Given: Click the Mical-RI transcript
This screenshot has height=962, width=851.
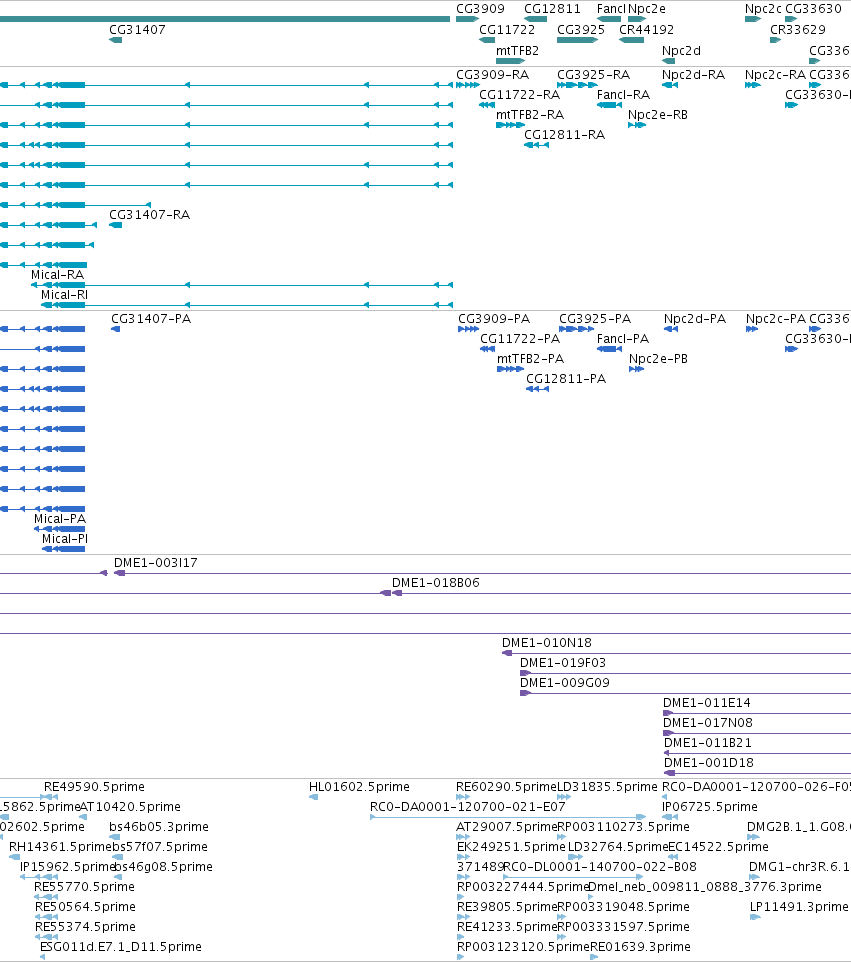Looking at the screenshot, I should click(x=247, y=305).
